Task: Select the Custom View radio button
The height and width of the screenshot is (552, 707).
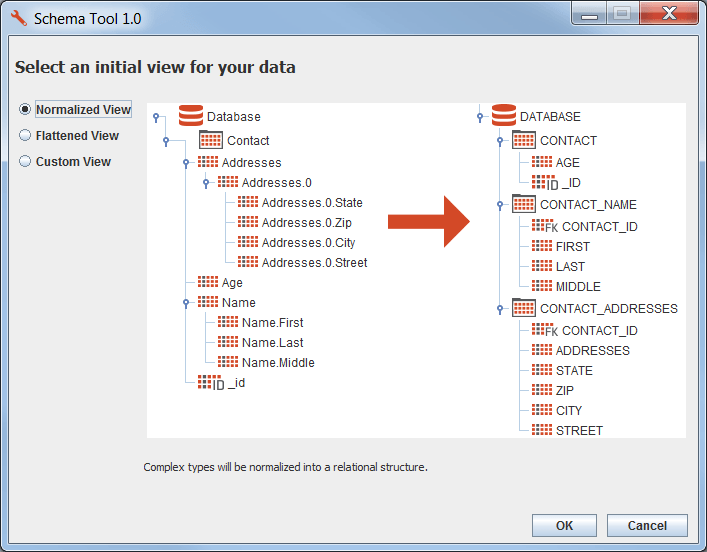Action: pyautogui.click(x=25, y=162)
